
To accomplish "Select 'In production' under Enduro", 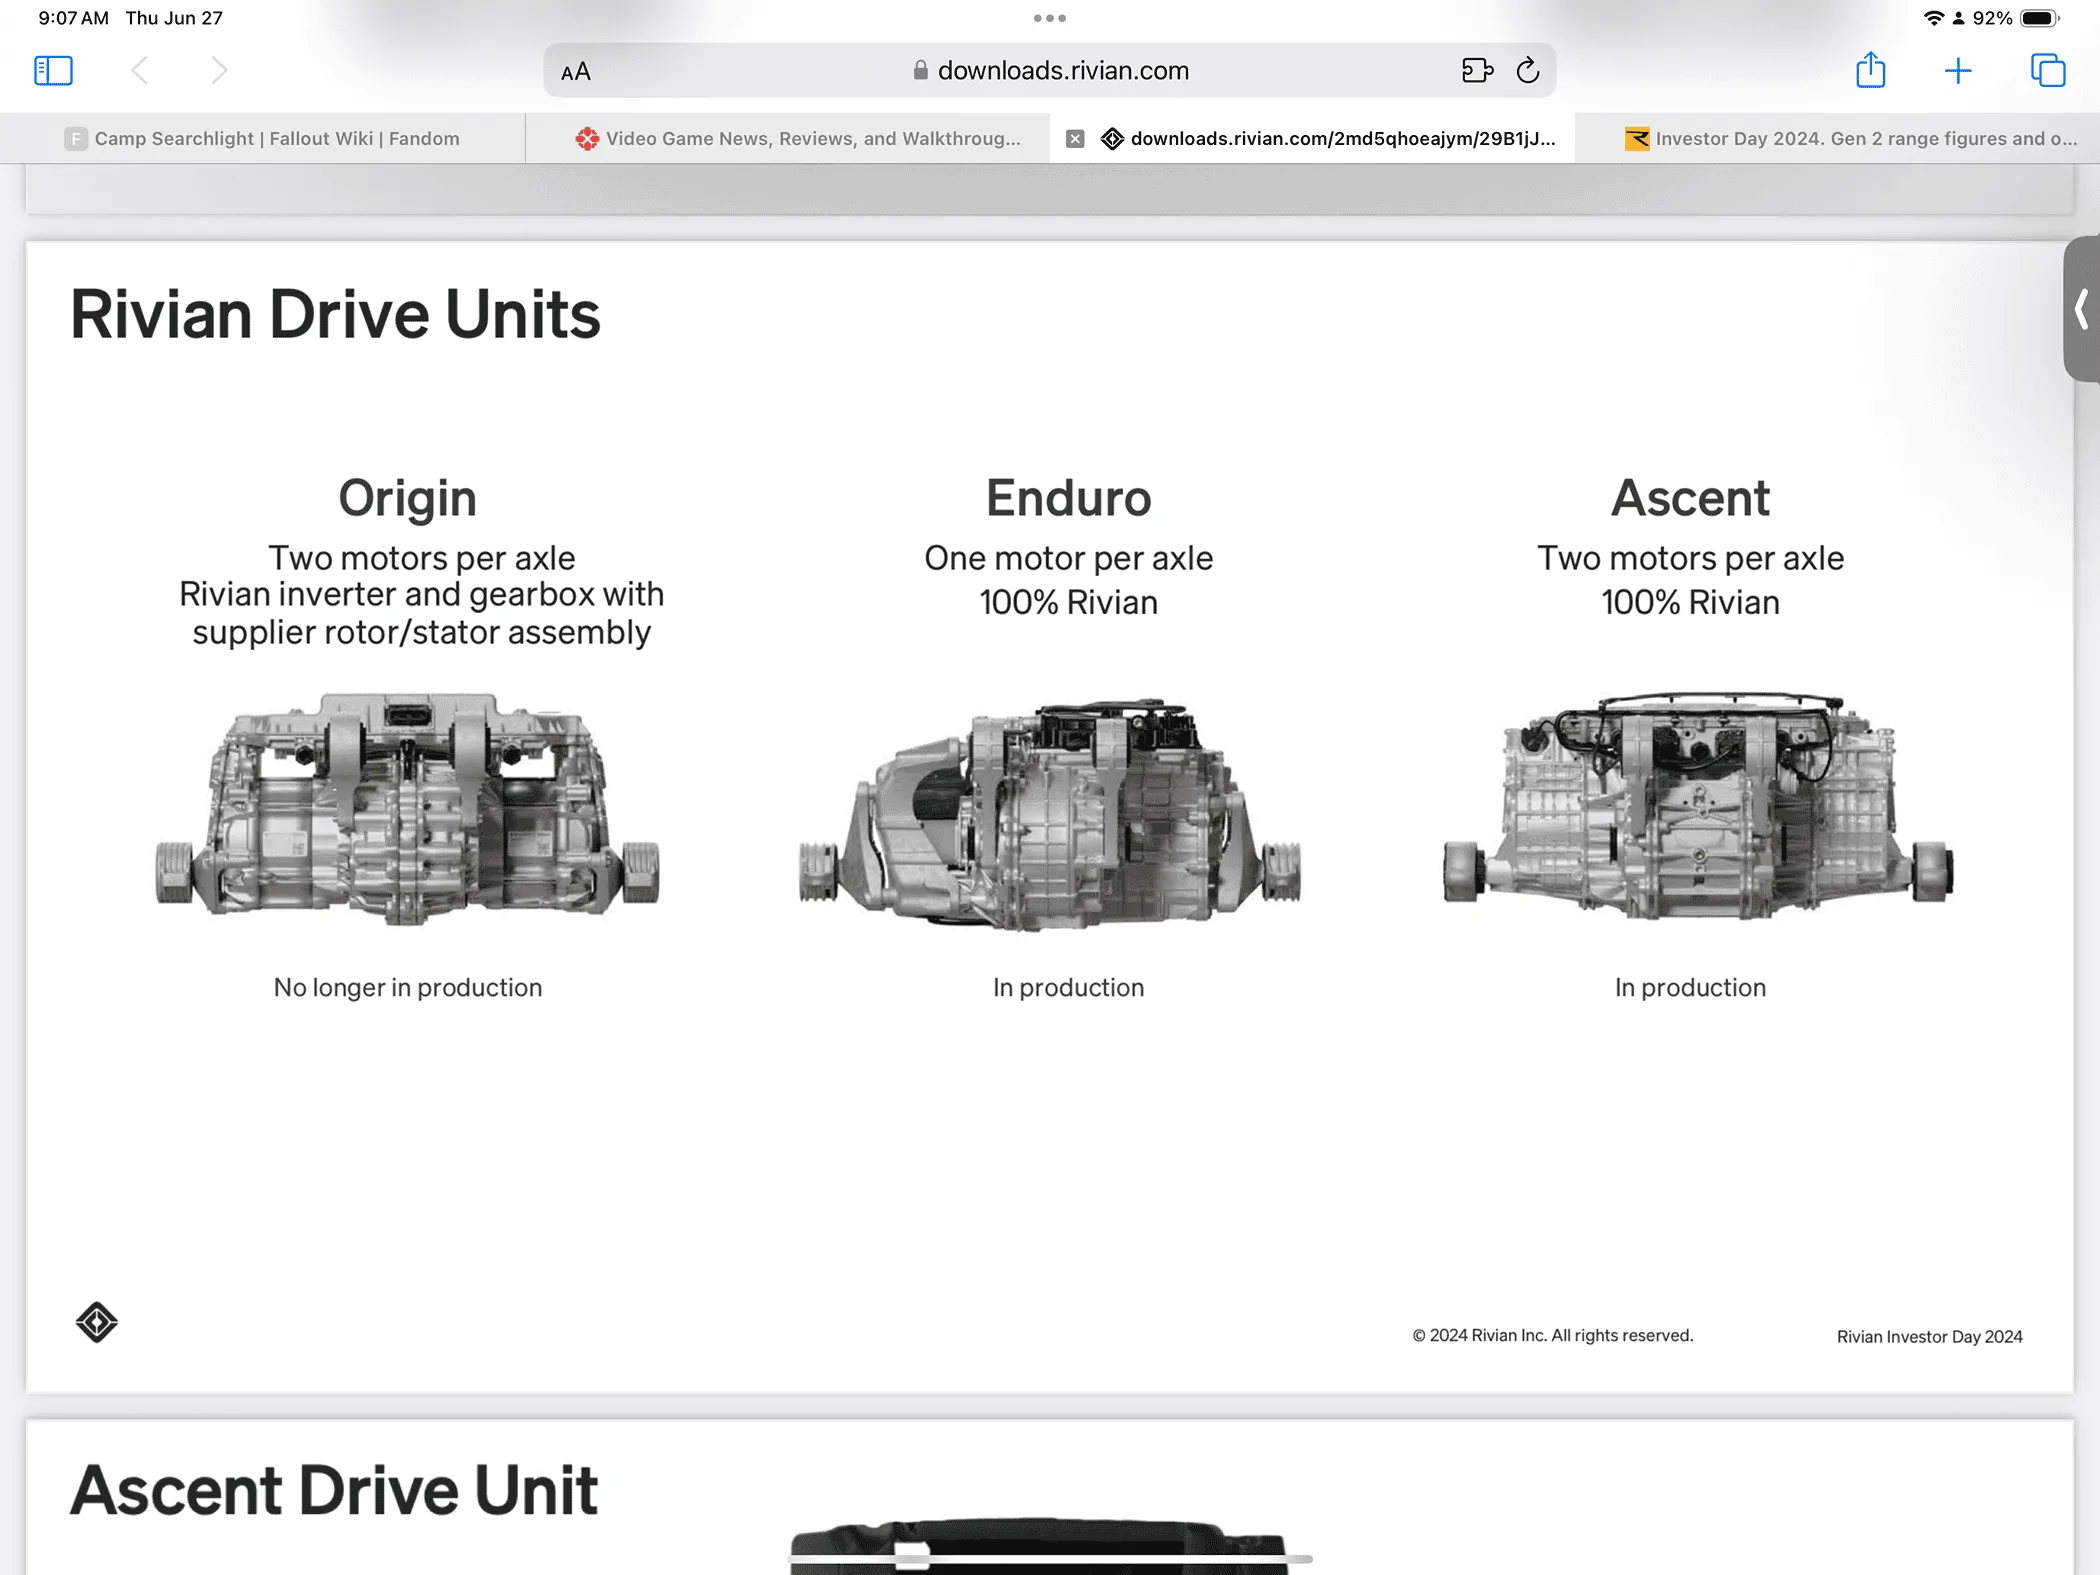I will tap(1068, 987).
